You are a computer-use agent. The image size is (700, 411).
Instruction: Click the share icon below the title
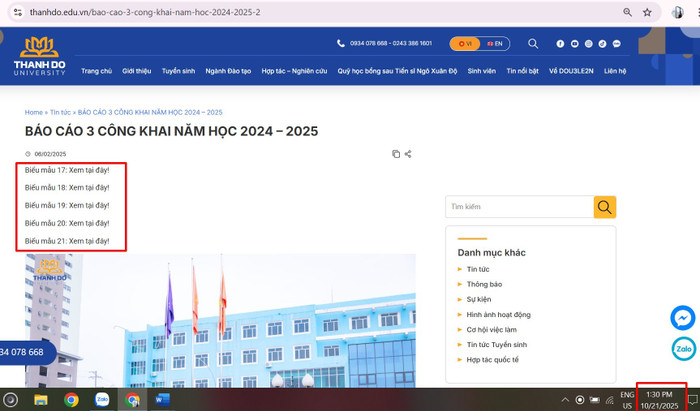[x=408, y=154]
